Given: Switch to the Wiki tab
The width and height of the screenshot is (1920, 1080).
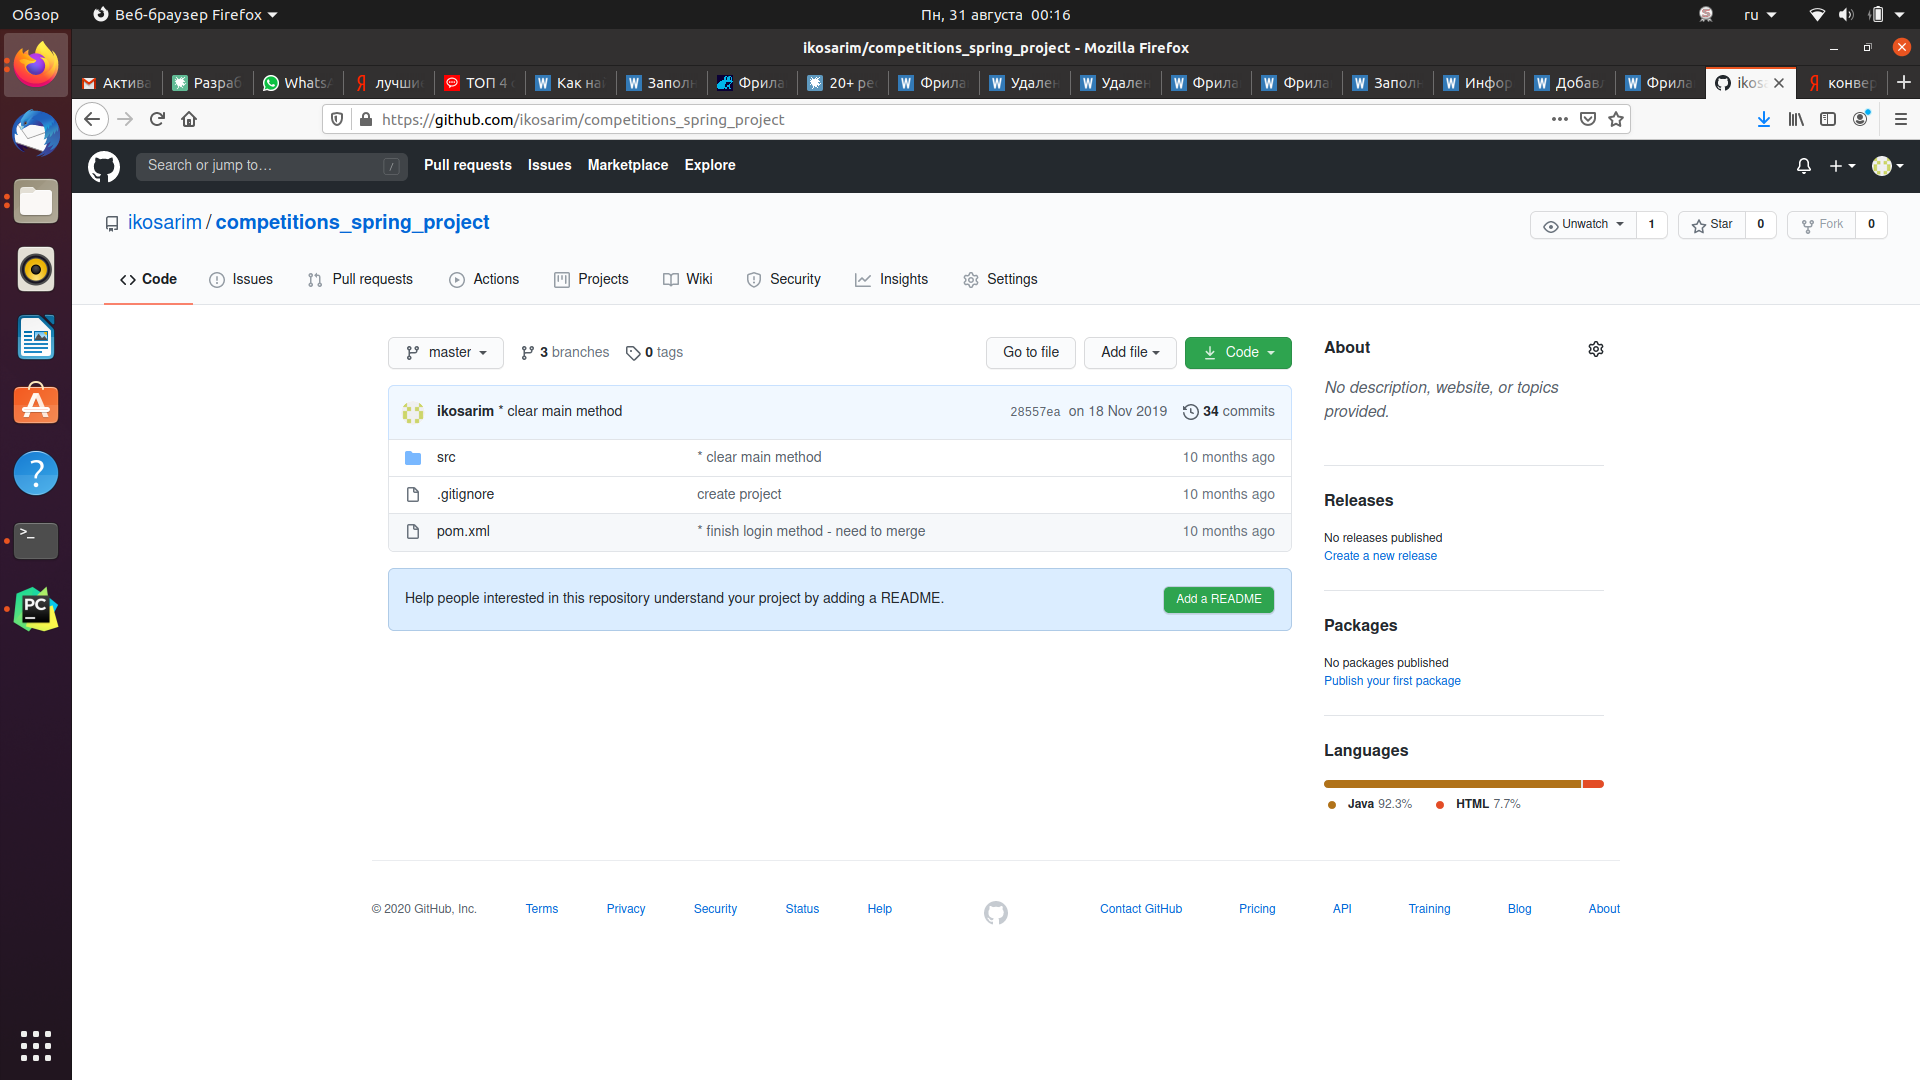Looking at the screenshot, I should click(x=688, y=279).
